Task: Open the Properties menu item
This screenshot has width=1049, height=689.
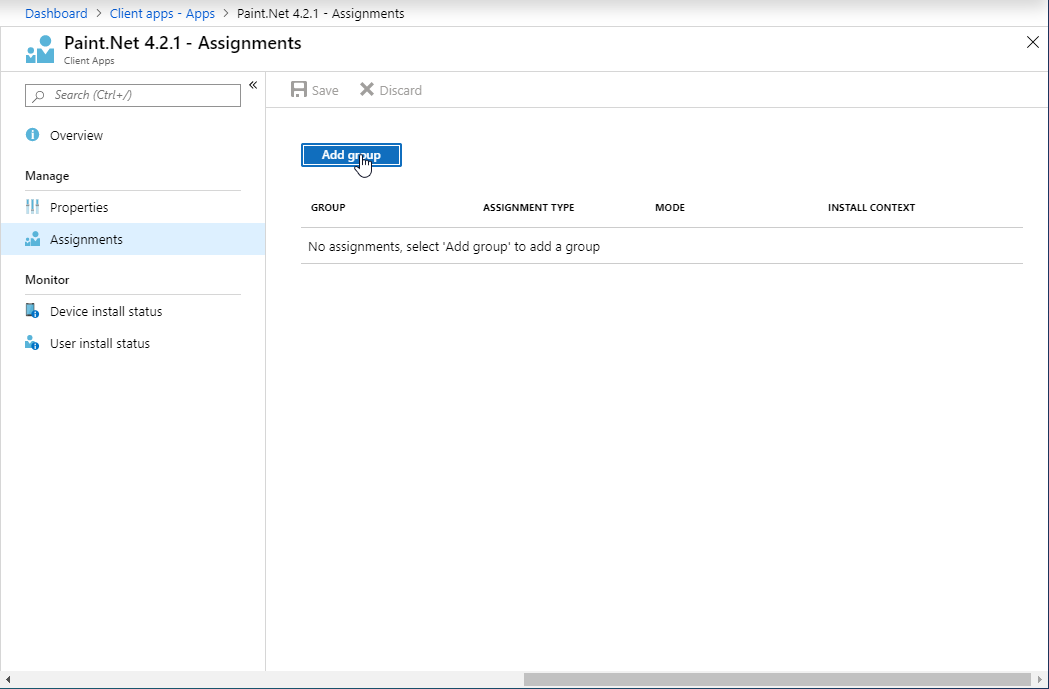Action: (x=79, y=207)
